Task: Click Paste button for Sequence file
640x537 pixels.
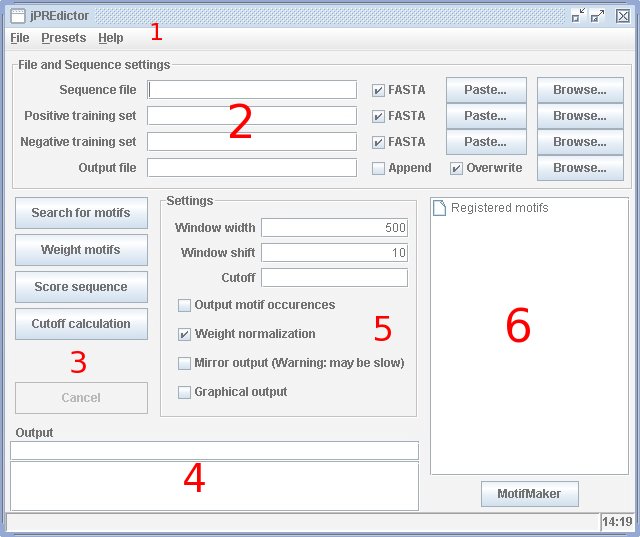Action: tap(486, 90)
